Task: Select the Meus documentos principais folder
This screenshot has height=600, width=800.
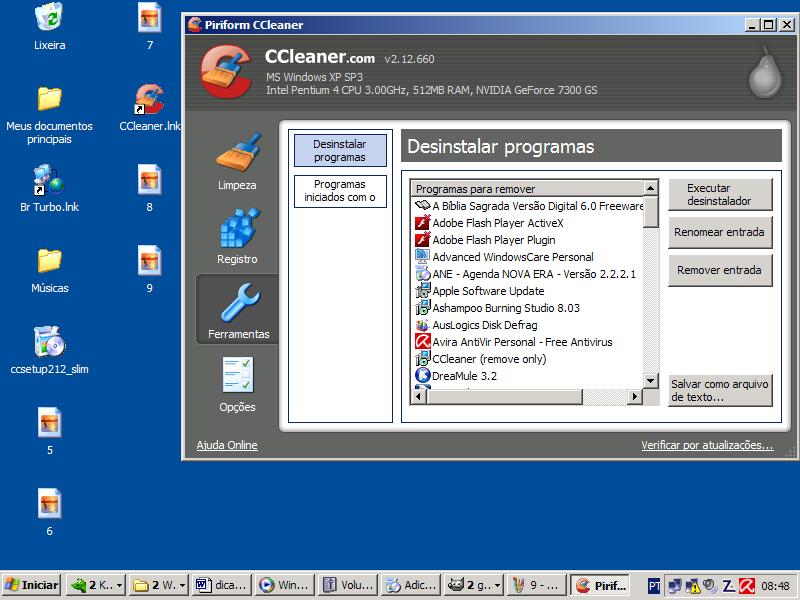Action: [49, 115]
